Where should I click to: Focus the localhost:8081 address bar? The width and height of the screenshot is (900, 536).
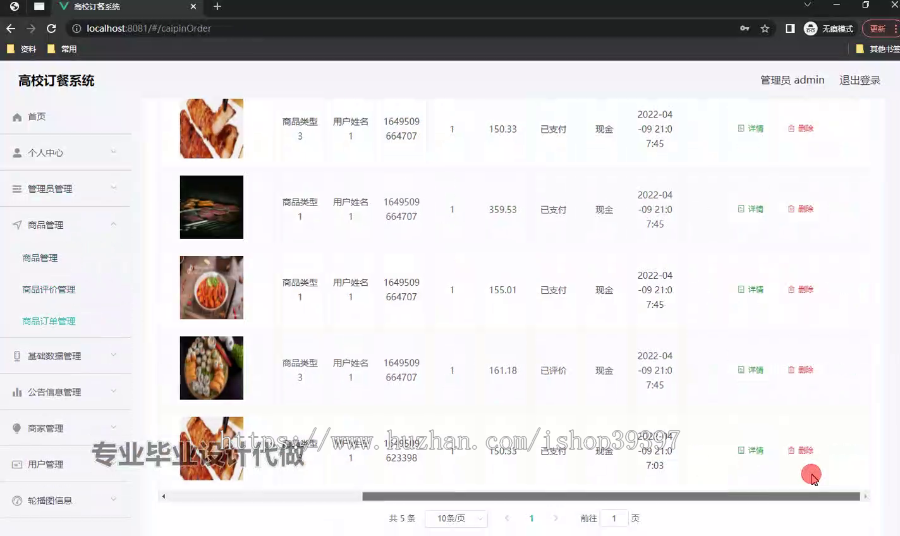coord(402,28)
